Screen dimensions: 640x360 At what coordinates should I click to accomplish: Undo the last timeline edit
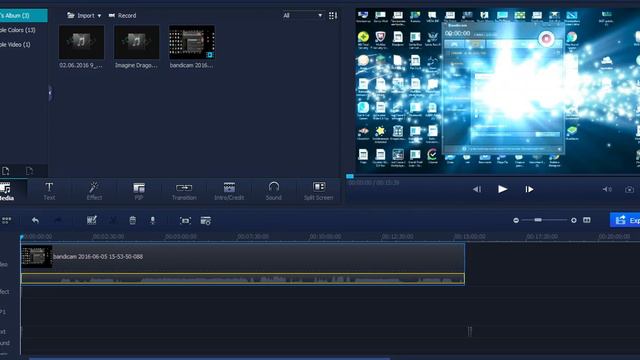(36, 220)
